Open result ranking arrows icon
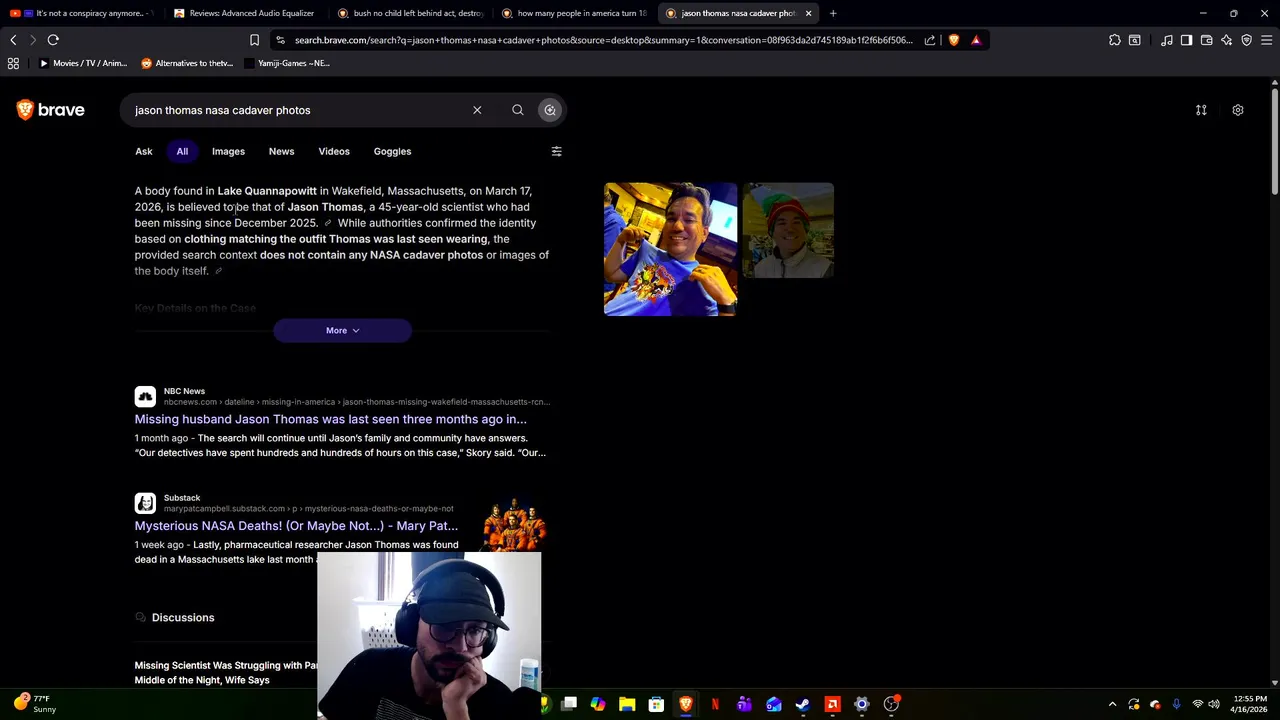Screen dimensions: 1280x720 (x=1201, y=110)
